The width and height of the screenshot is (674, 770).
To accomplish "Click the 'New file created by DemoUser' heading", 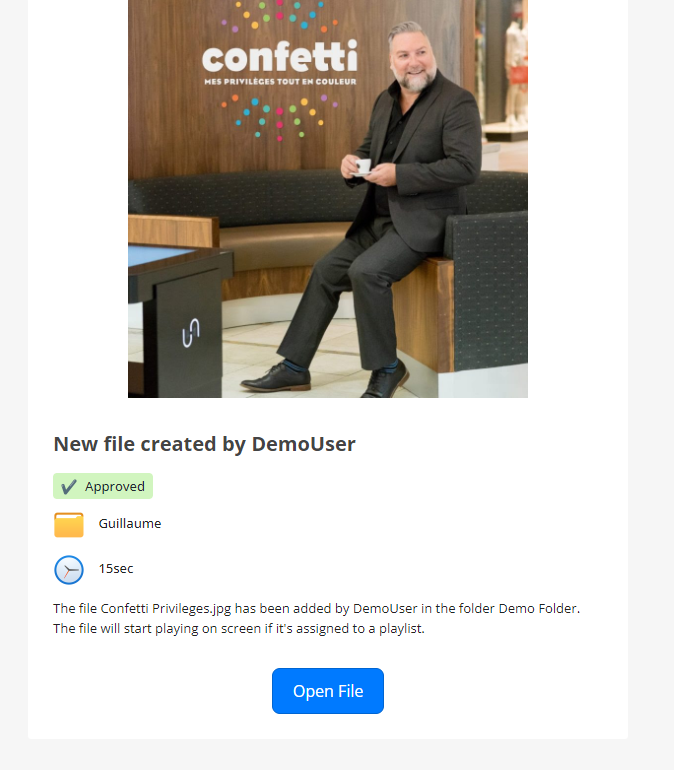I will pos(204,444).
